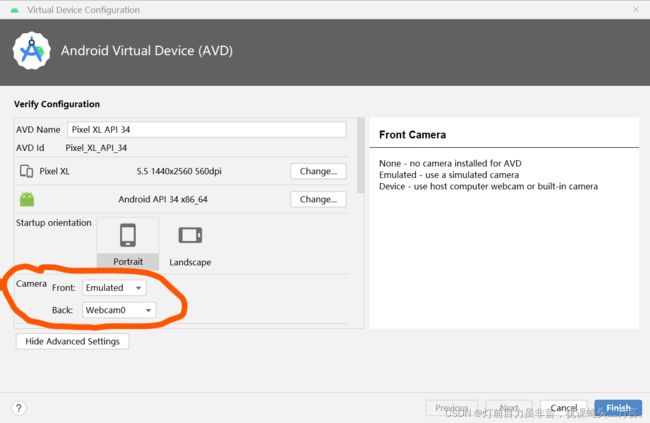Click the AVD Name input field

206,129
